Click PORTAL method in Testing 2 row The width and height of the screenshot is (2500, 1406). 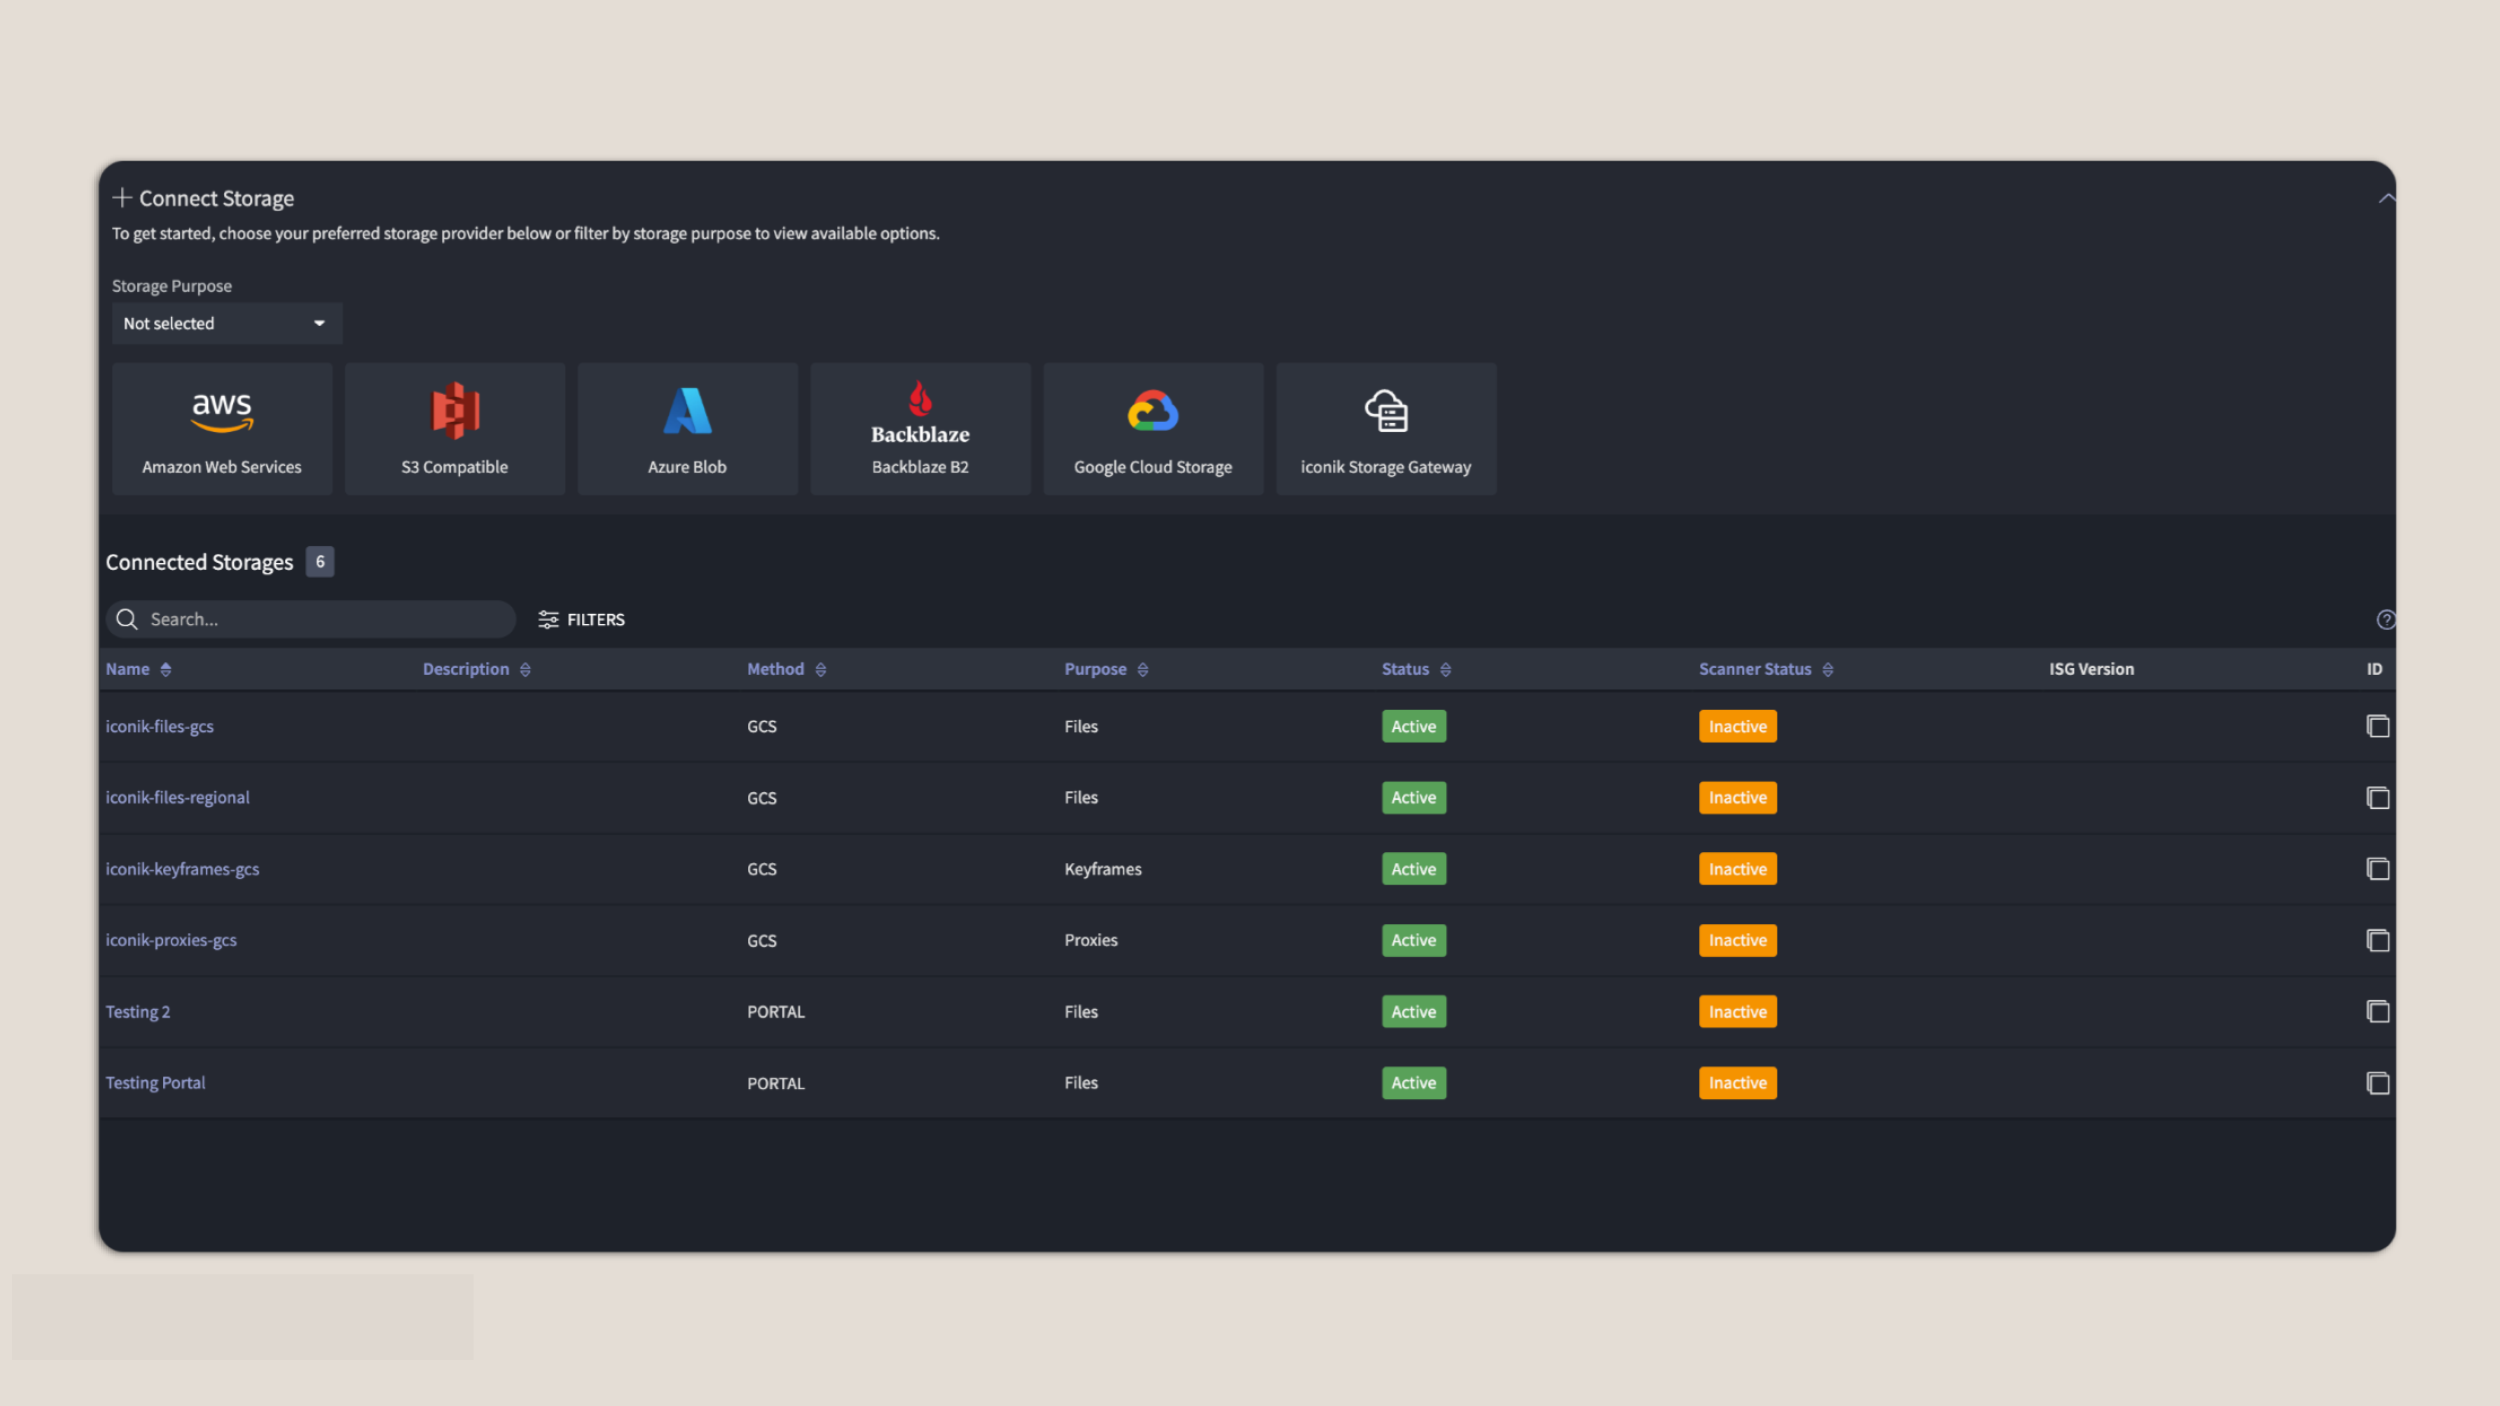[776, 1011]
